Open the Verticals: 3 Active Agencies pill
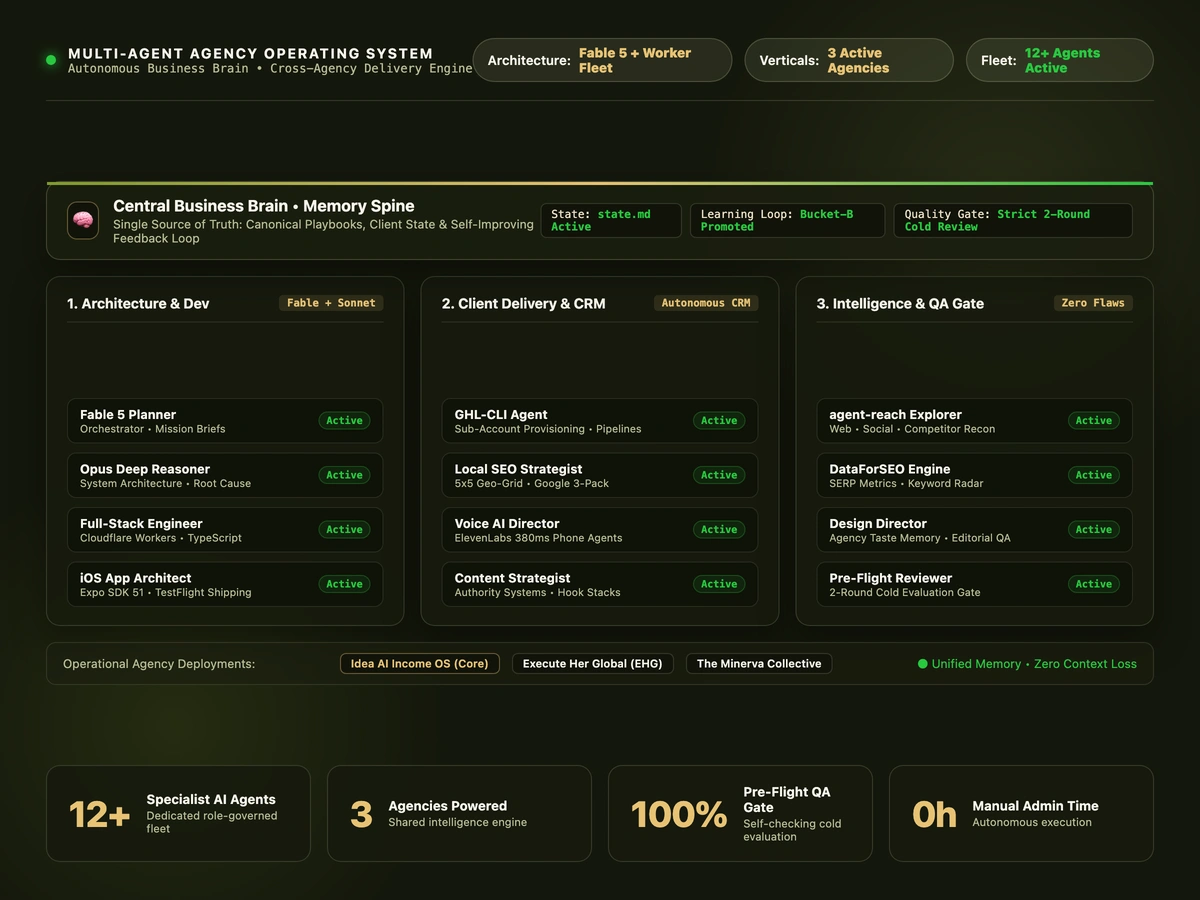Screen dimensions: 1200x900 [x=849, y=60]
